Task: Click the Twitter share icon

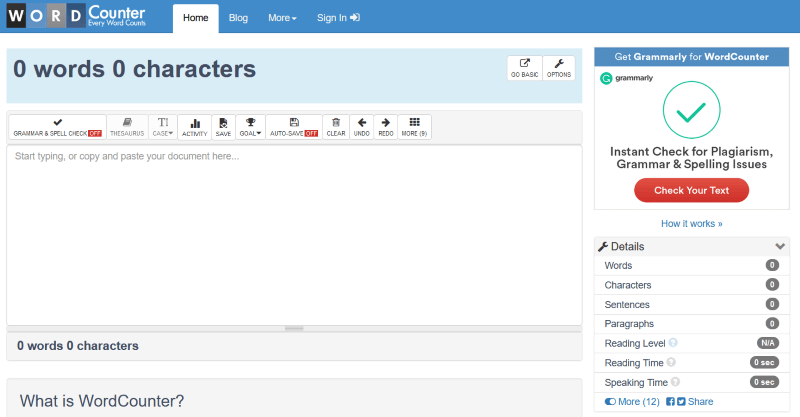Action: (x=681, y=402)
